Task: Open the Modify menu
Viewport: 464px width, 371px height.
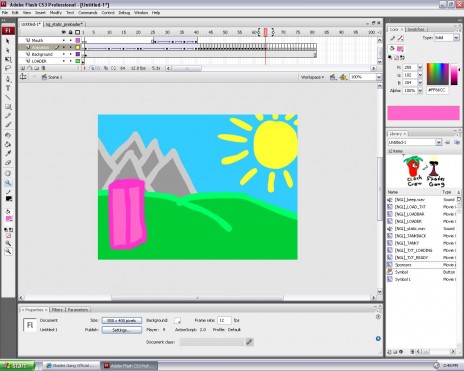Action: pos(56,13)
